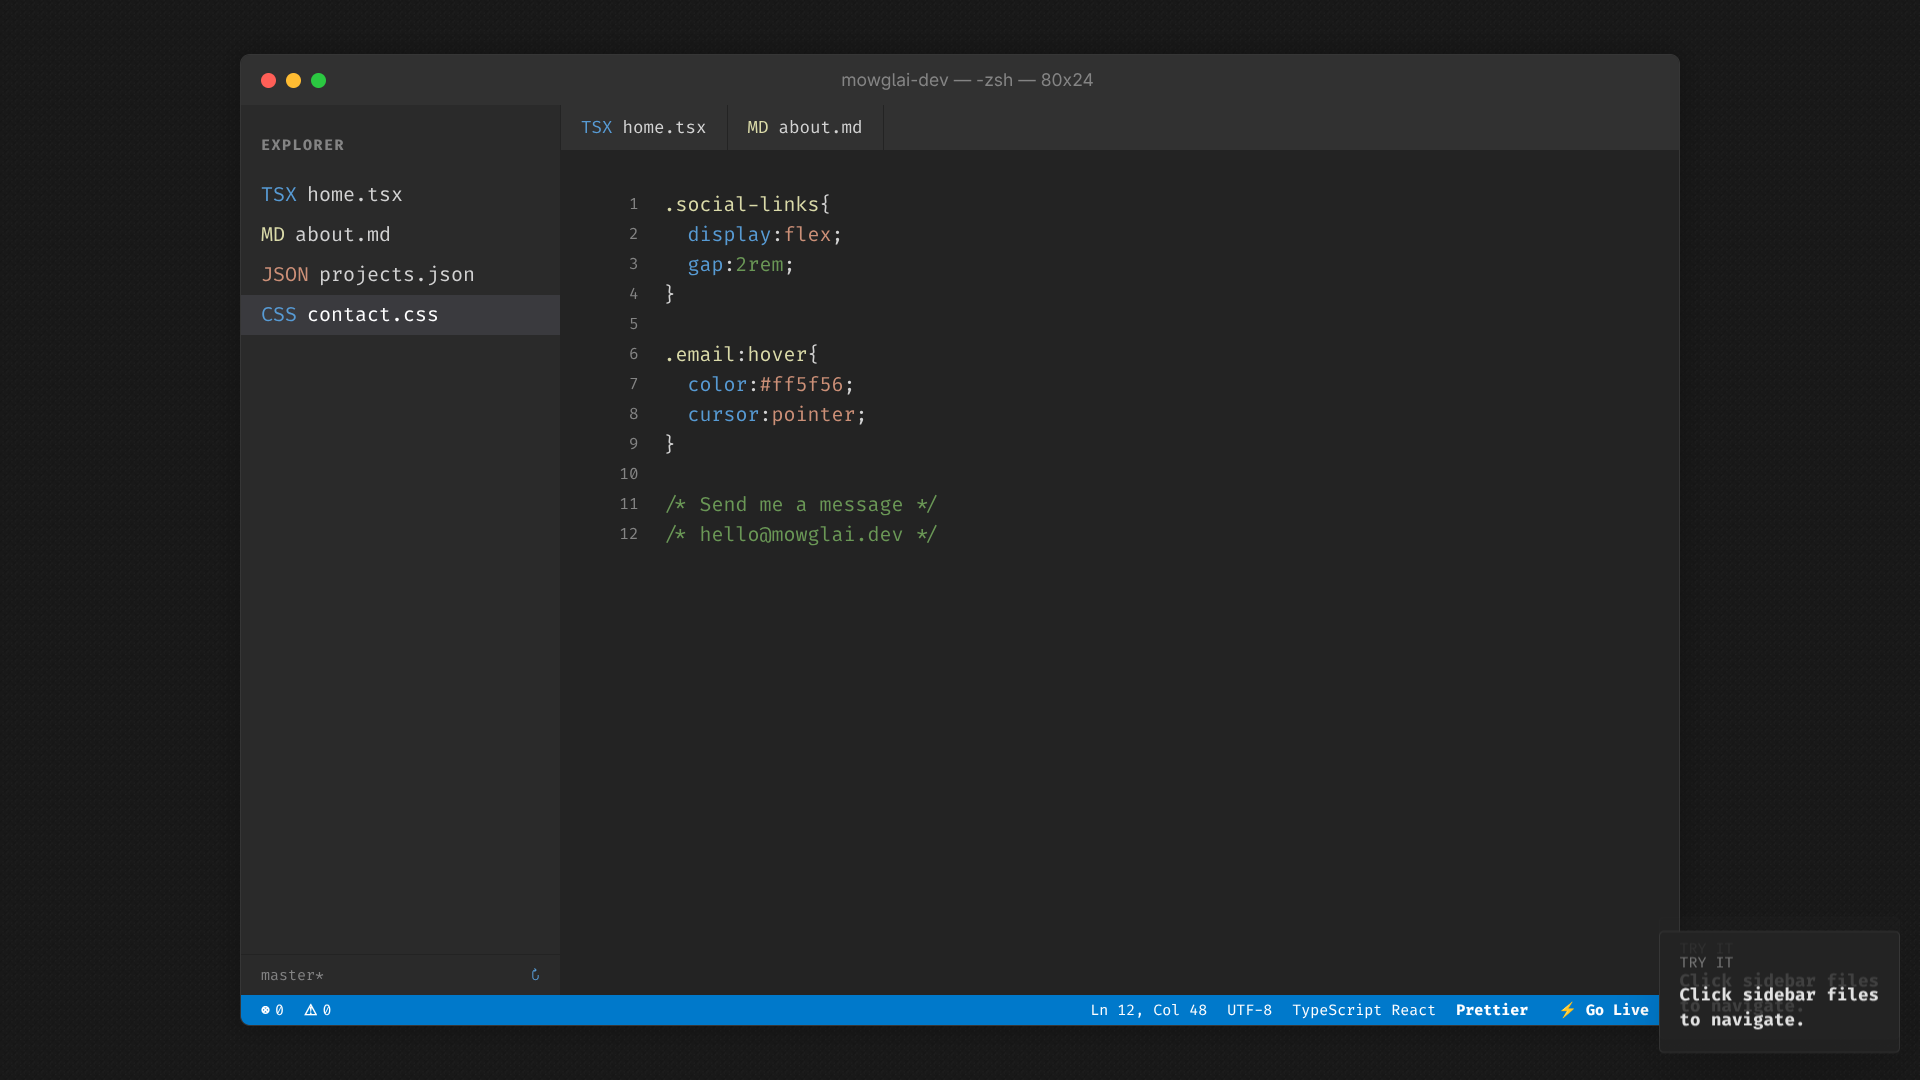Switch to the home.tsx tab
1920x1080 pixels.
point(644,127)
